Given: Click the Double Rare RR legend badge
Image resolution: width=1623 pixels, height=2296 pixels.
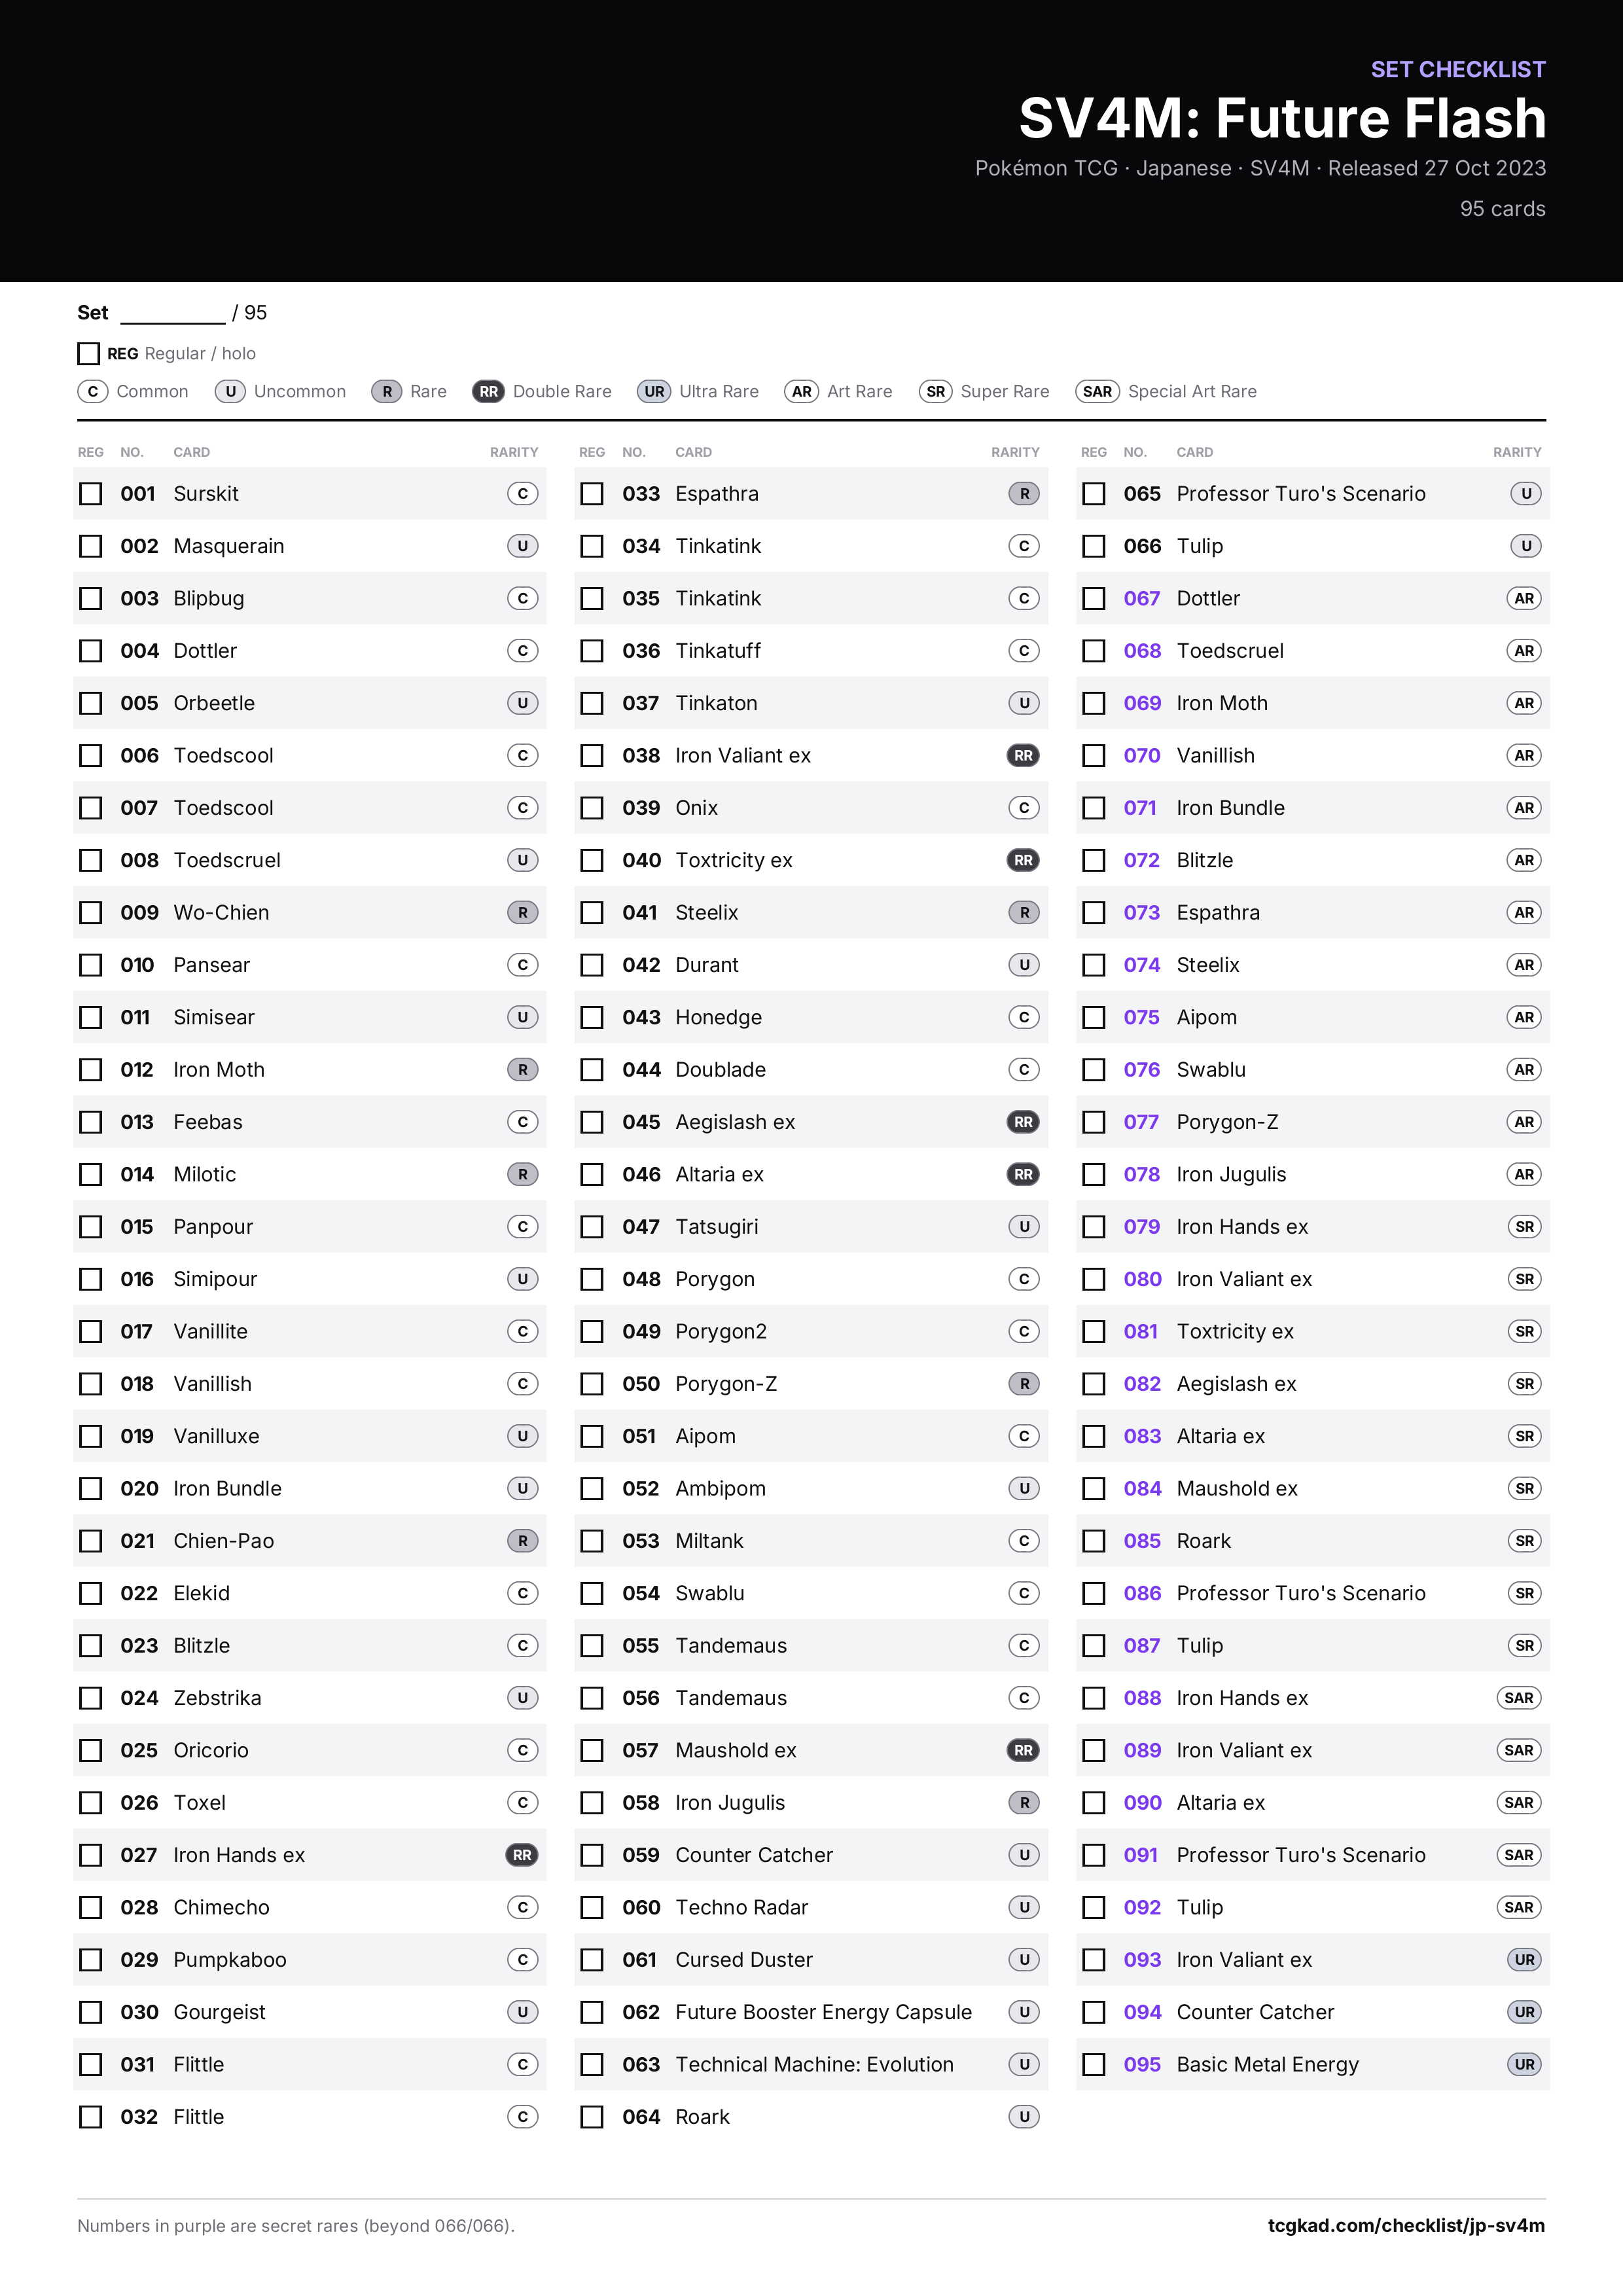Looking at the screenshot, I should click(x=488, y=391).
